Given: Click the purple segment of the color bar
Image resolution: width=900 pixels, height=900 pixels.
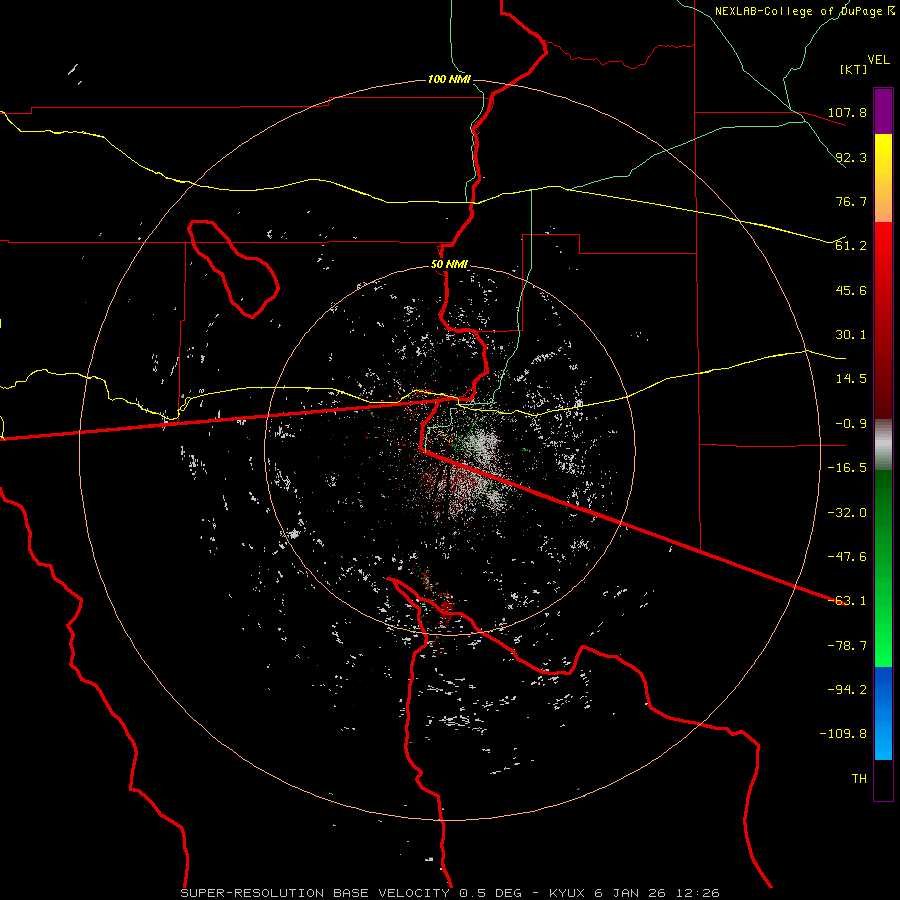Looking at the screenshot, I should (x=883, y=112).
